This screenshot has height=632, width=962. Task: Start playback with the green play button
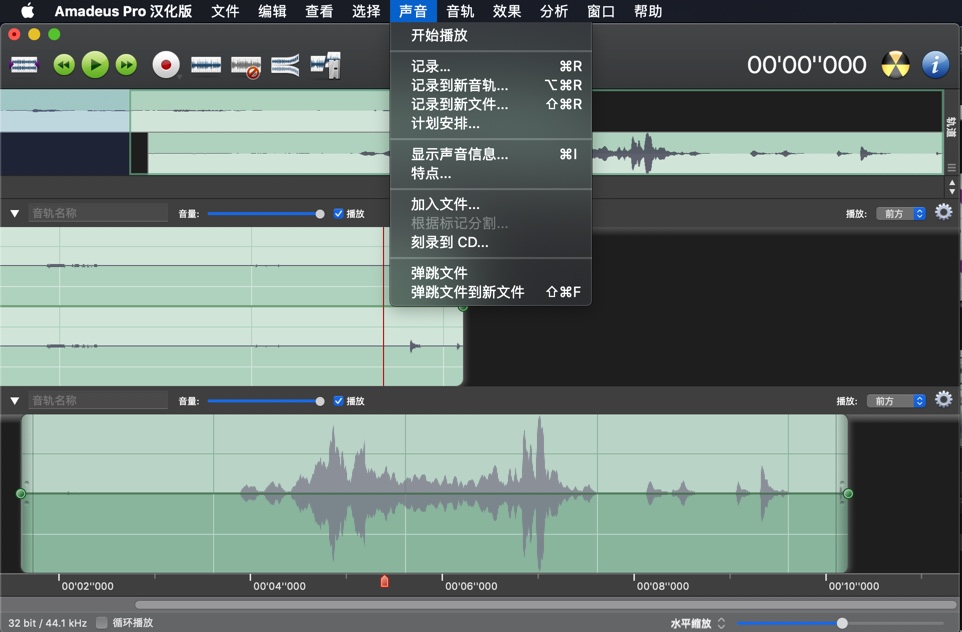pyautogui.click(x=95, y=65)
